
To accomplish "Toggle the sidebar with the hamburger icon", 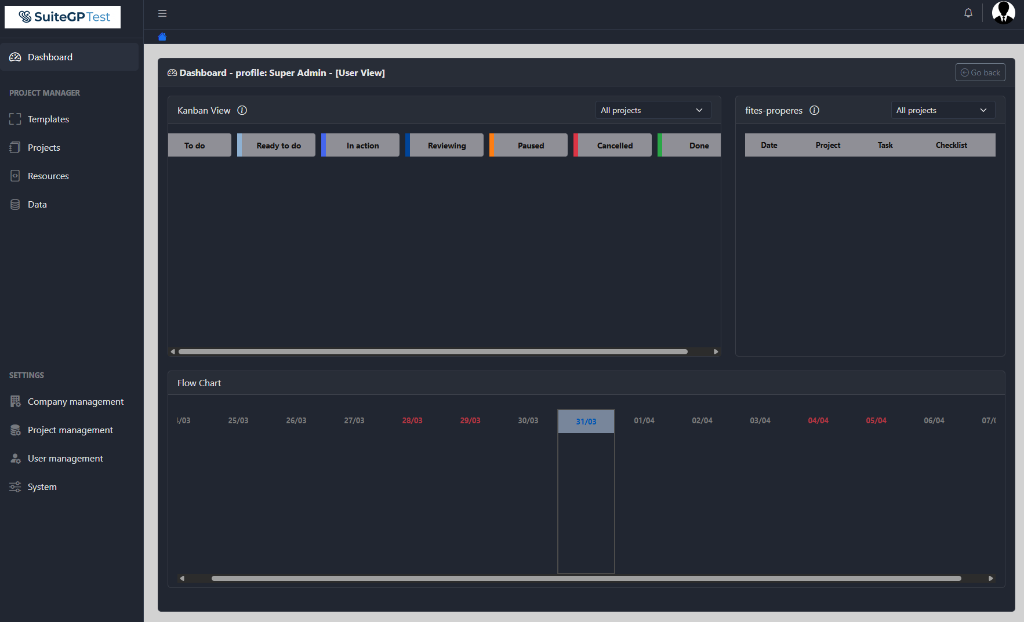I will pyautogui.click(x=162, y=13).
